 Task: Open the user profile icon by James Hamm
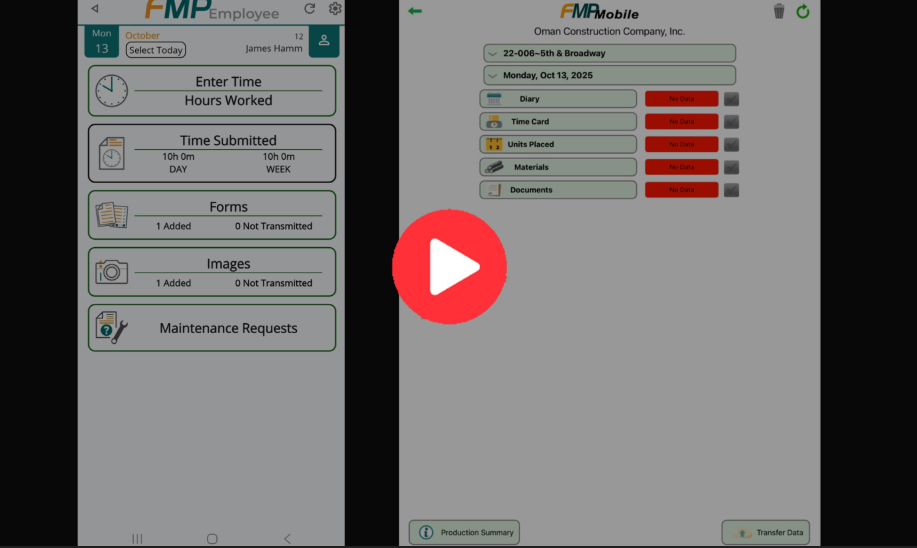click(x=324, y=41)
